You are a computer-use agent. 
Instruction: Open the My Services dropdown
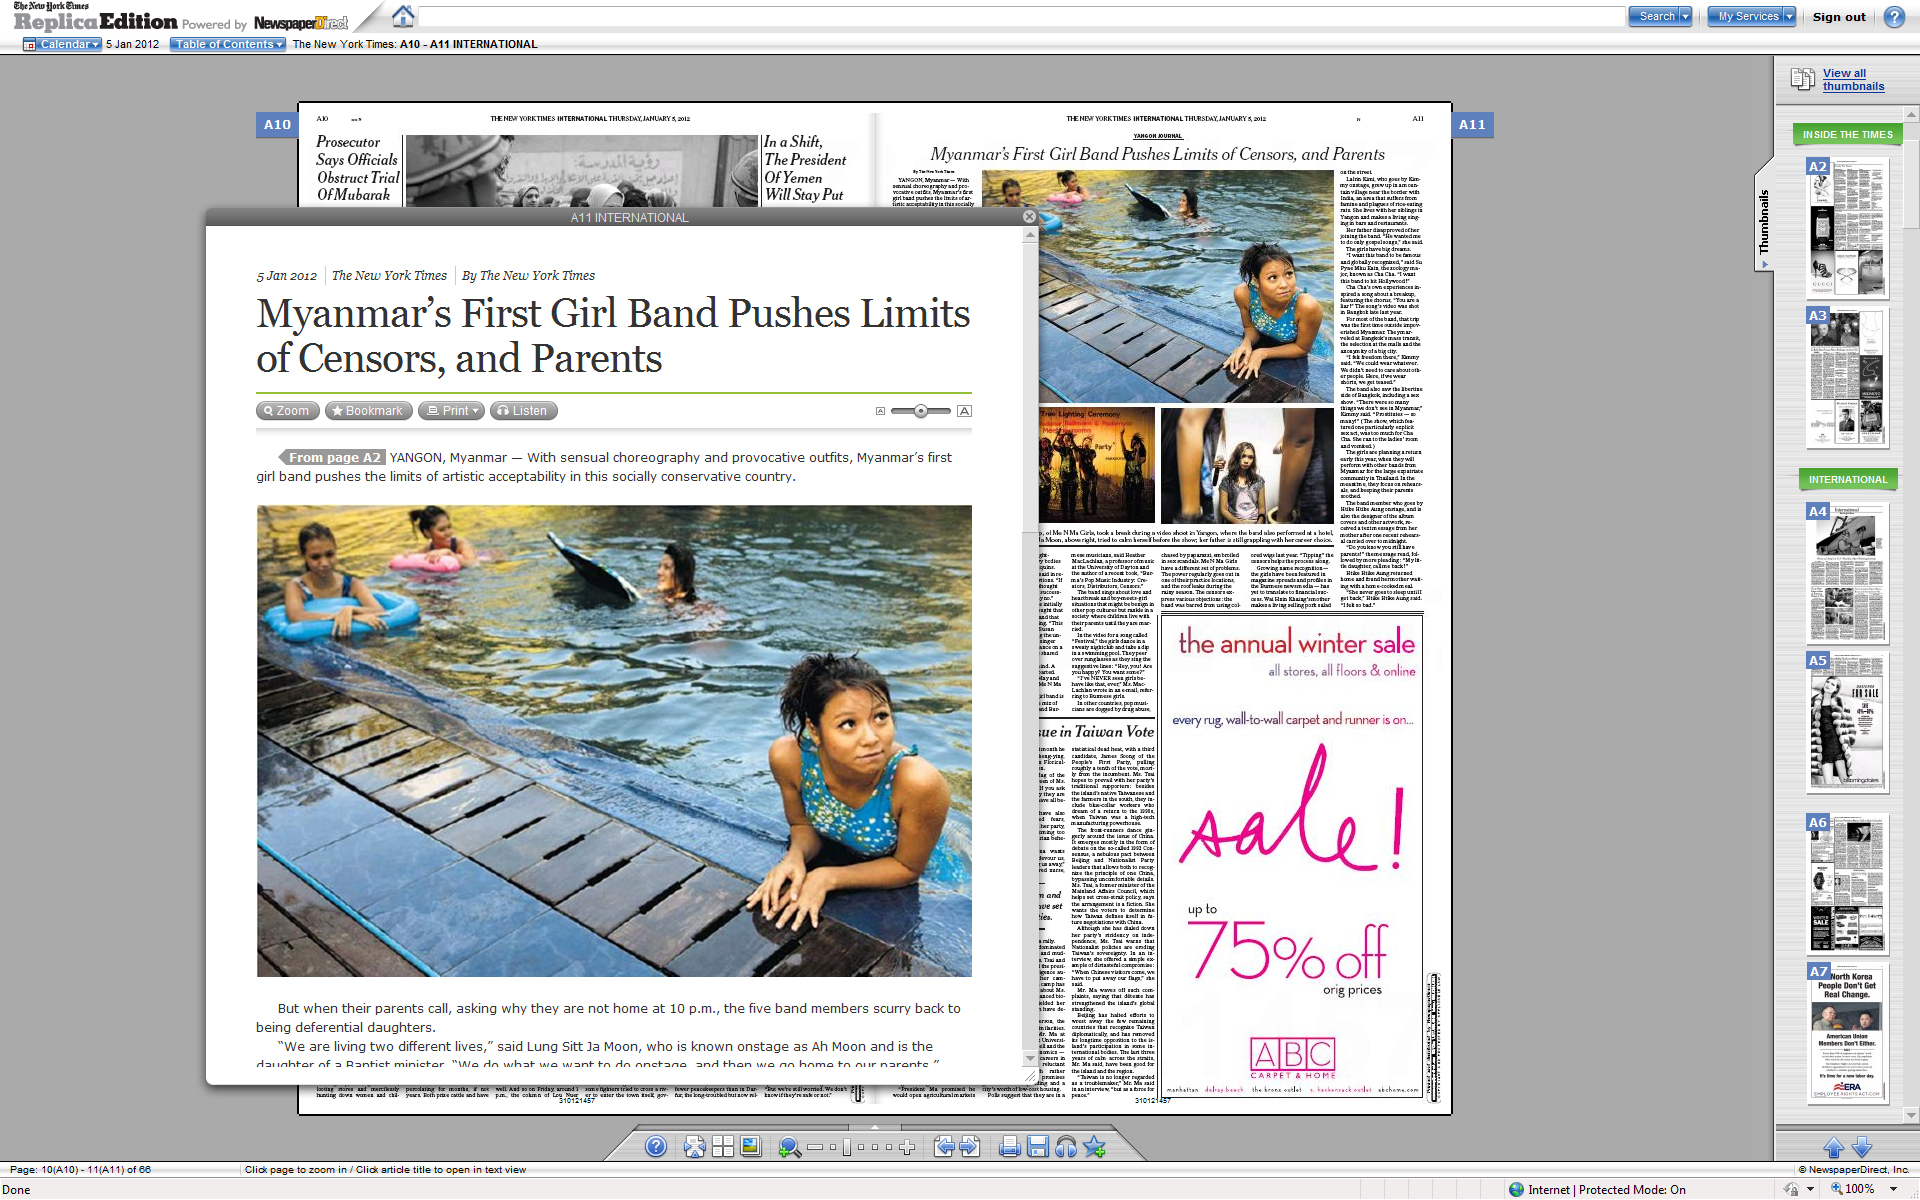(x=1752, y=16)
